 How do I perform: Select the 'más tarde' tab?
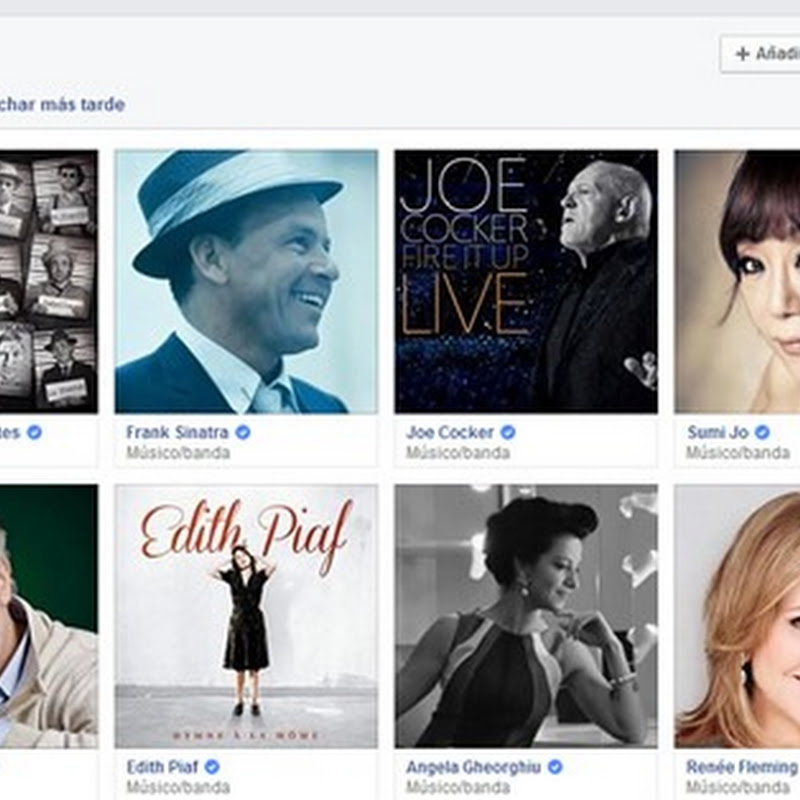[x=62, y=105]
